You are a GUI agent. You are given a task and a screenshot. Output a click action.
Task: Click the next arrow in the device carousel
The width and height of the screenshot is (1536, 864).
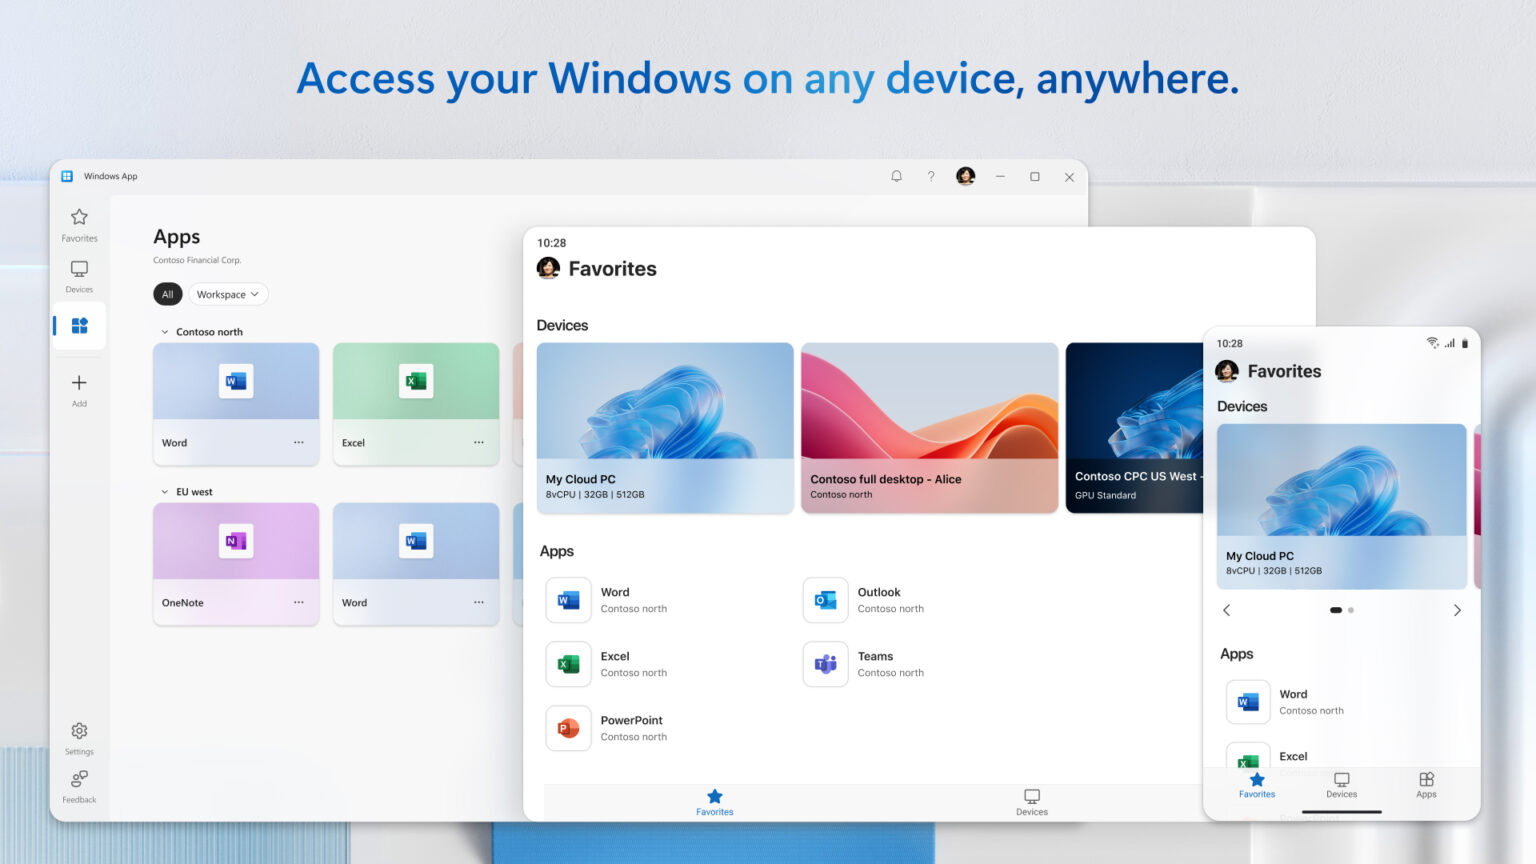pyautogui.click(x=1457, y=610)
